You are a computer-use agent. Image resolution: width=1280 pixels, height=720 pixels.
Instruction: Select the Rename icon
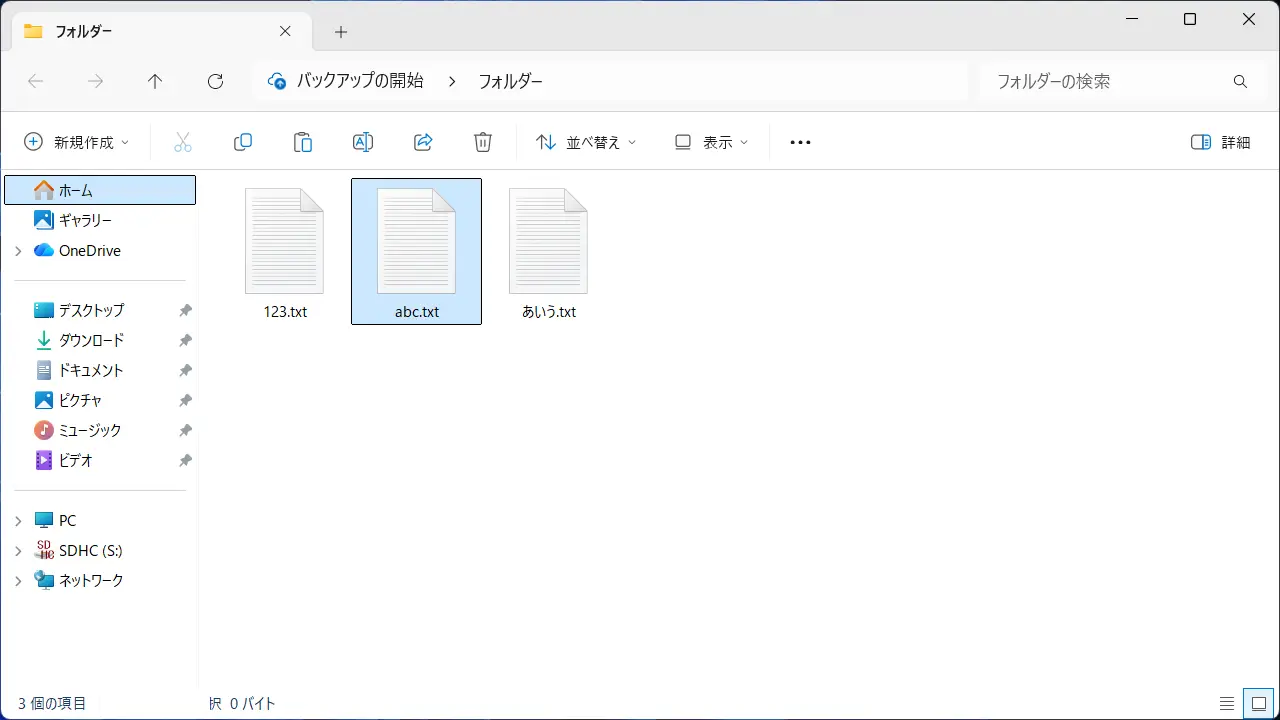[x=363, y=141]
